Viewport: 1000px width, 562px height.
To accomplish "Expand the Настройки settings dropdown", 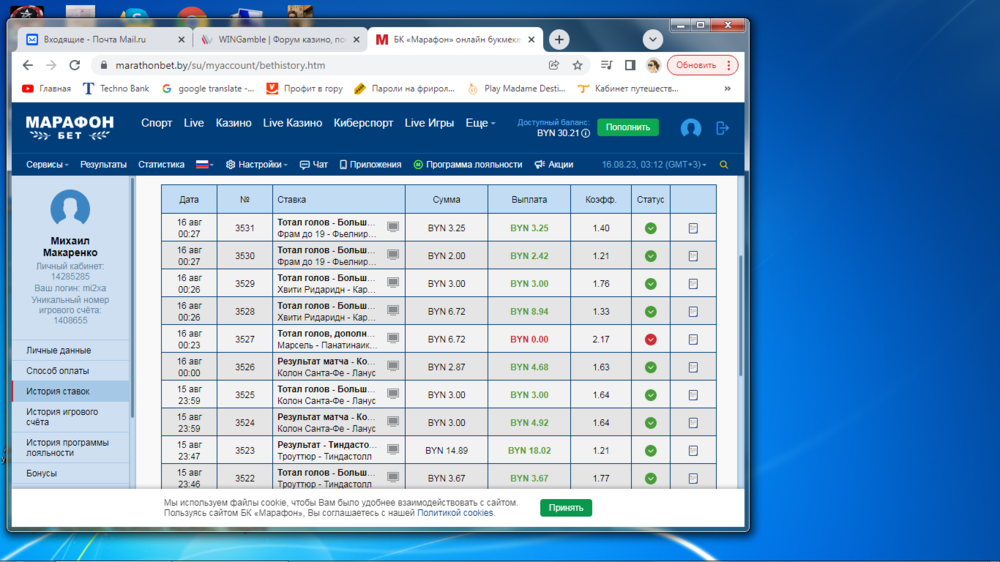I will point(255,165).
